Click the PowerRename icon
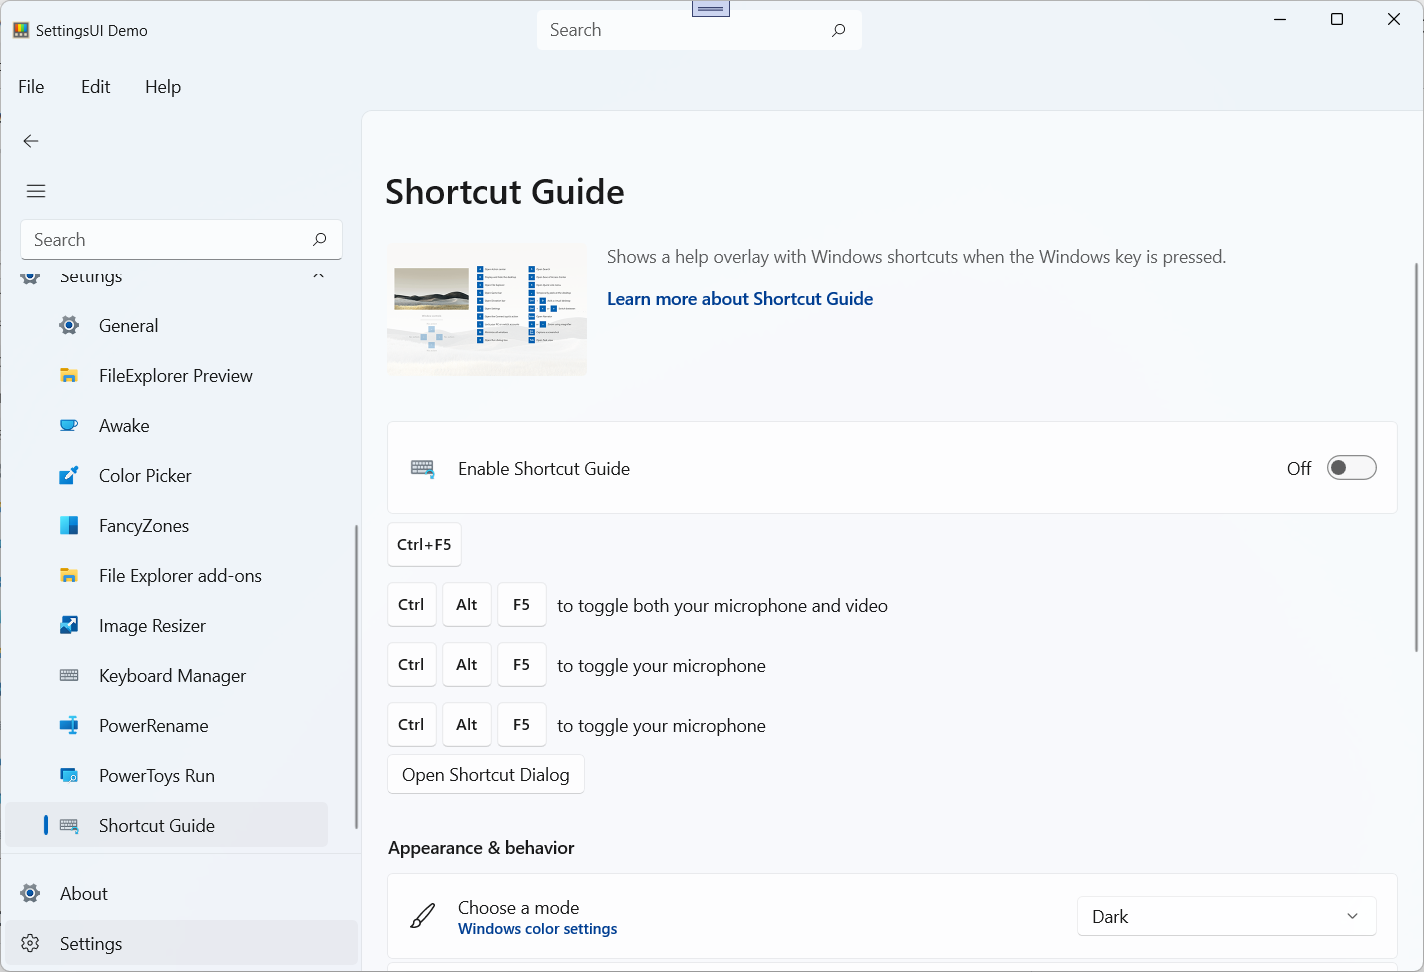1424x972 pixels. point(69,725)
